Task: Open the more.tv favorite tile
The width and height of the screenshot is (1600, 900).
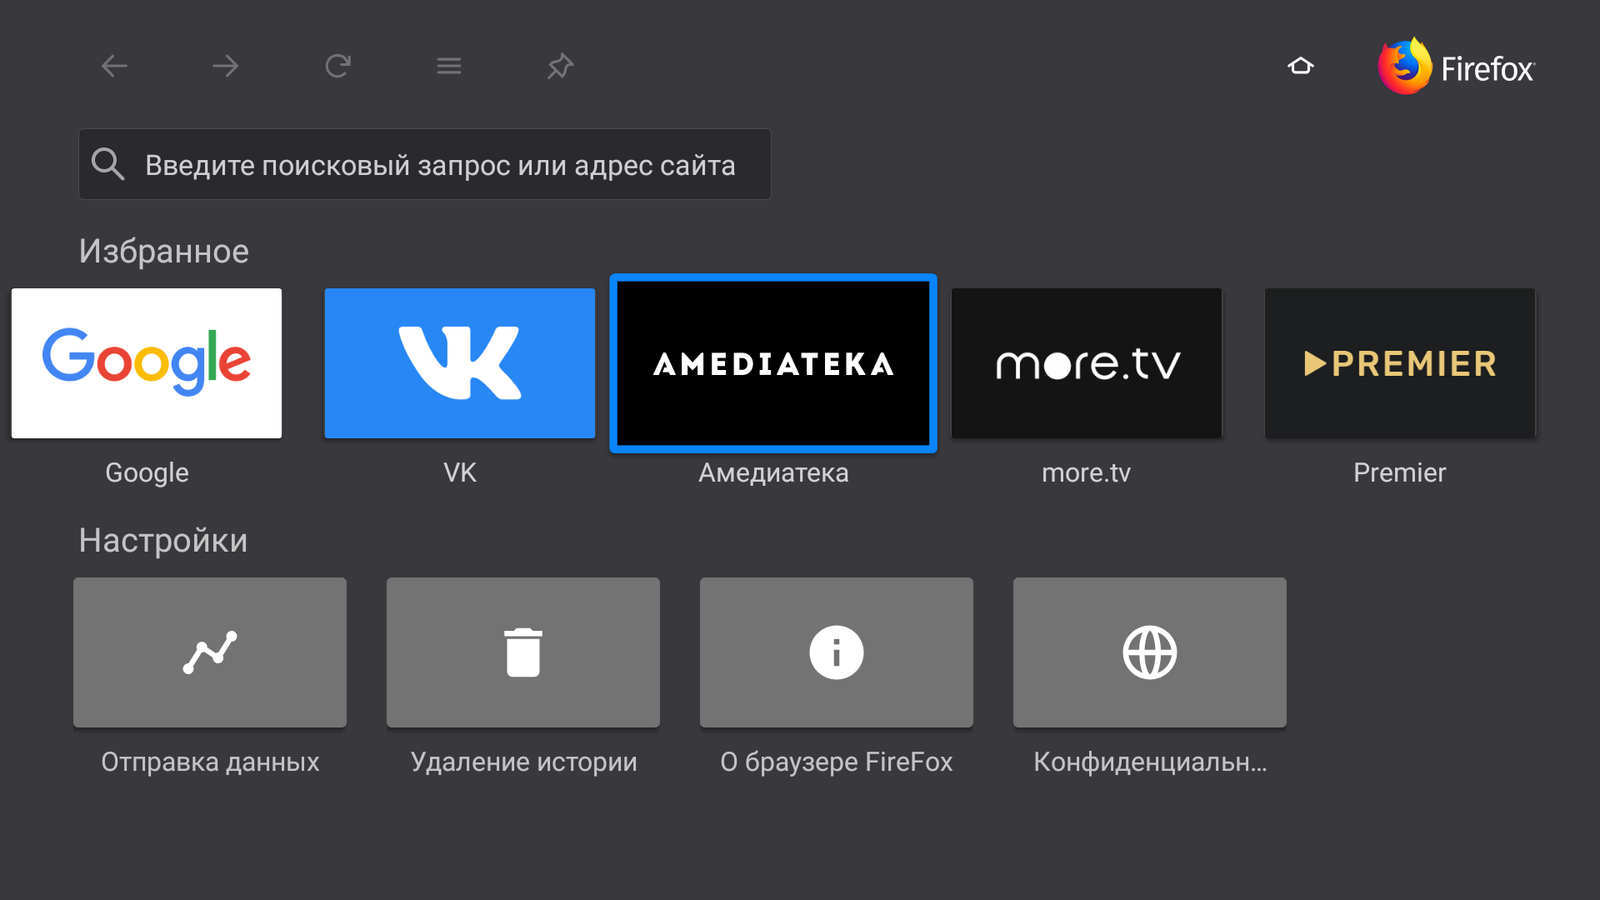Action: (x=1087, y=363)
